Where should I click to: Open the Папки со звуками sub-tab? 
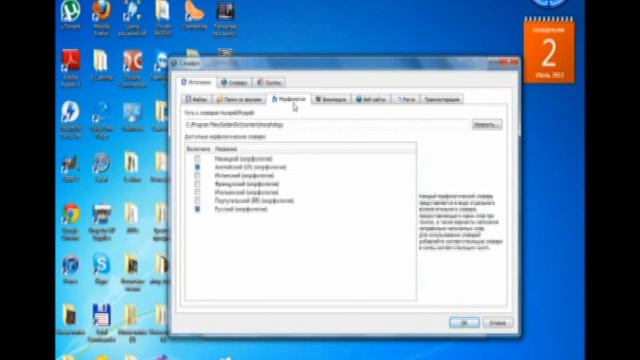coord(239,99)
